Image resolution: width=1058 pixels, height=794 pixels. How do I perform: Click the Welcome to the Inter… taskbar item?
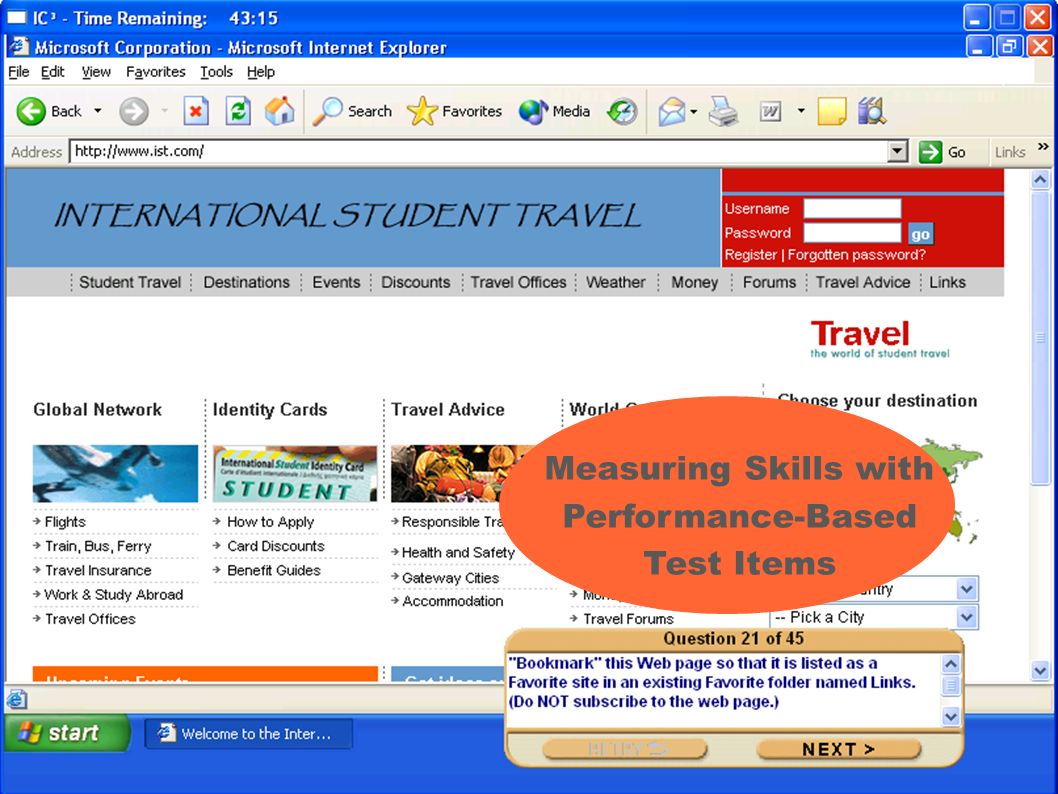pos(248,733)
